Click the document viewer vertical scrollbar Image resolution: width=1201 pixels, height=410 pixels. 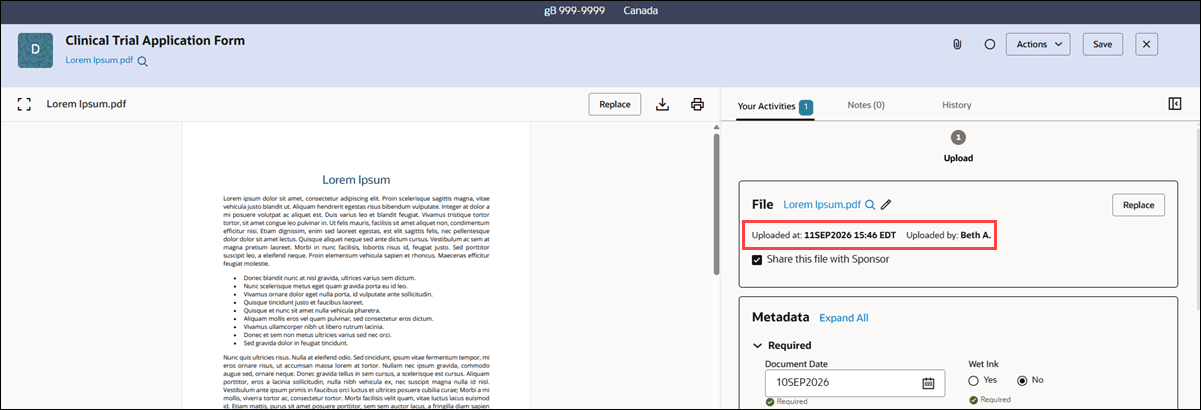[716, 204]
